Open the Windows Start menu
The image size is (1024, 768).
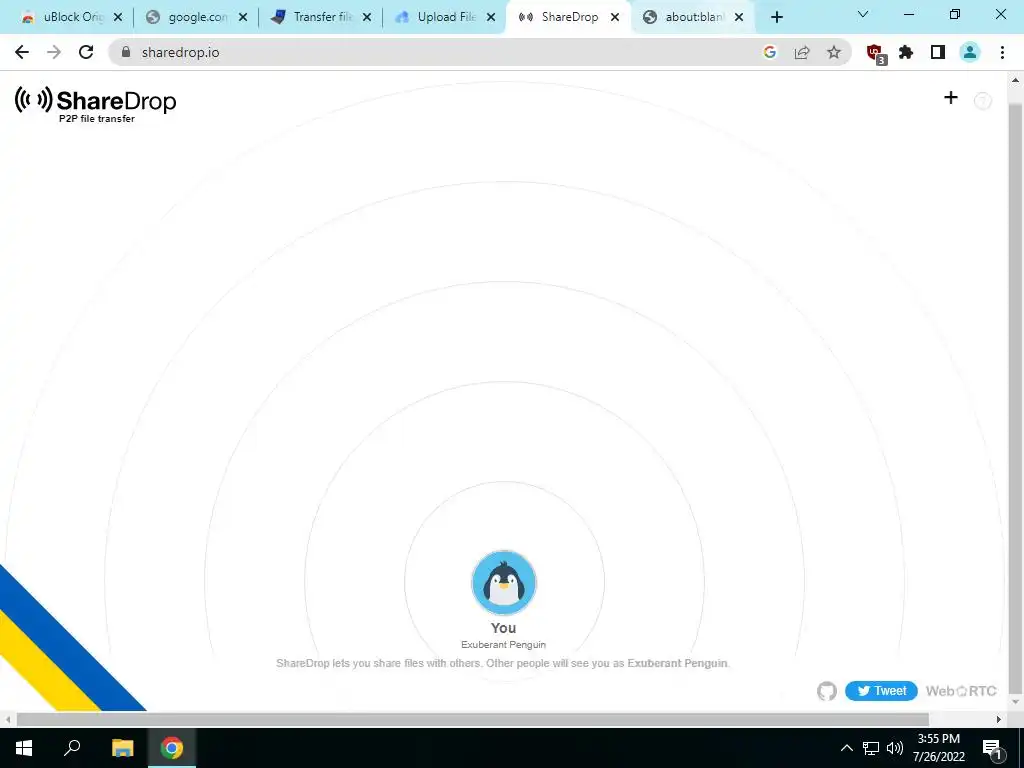(24, 748)
